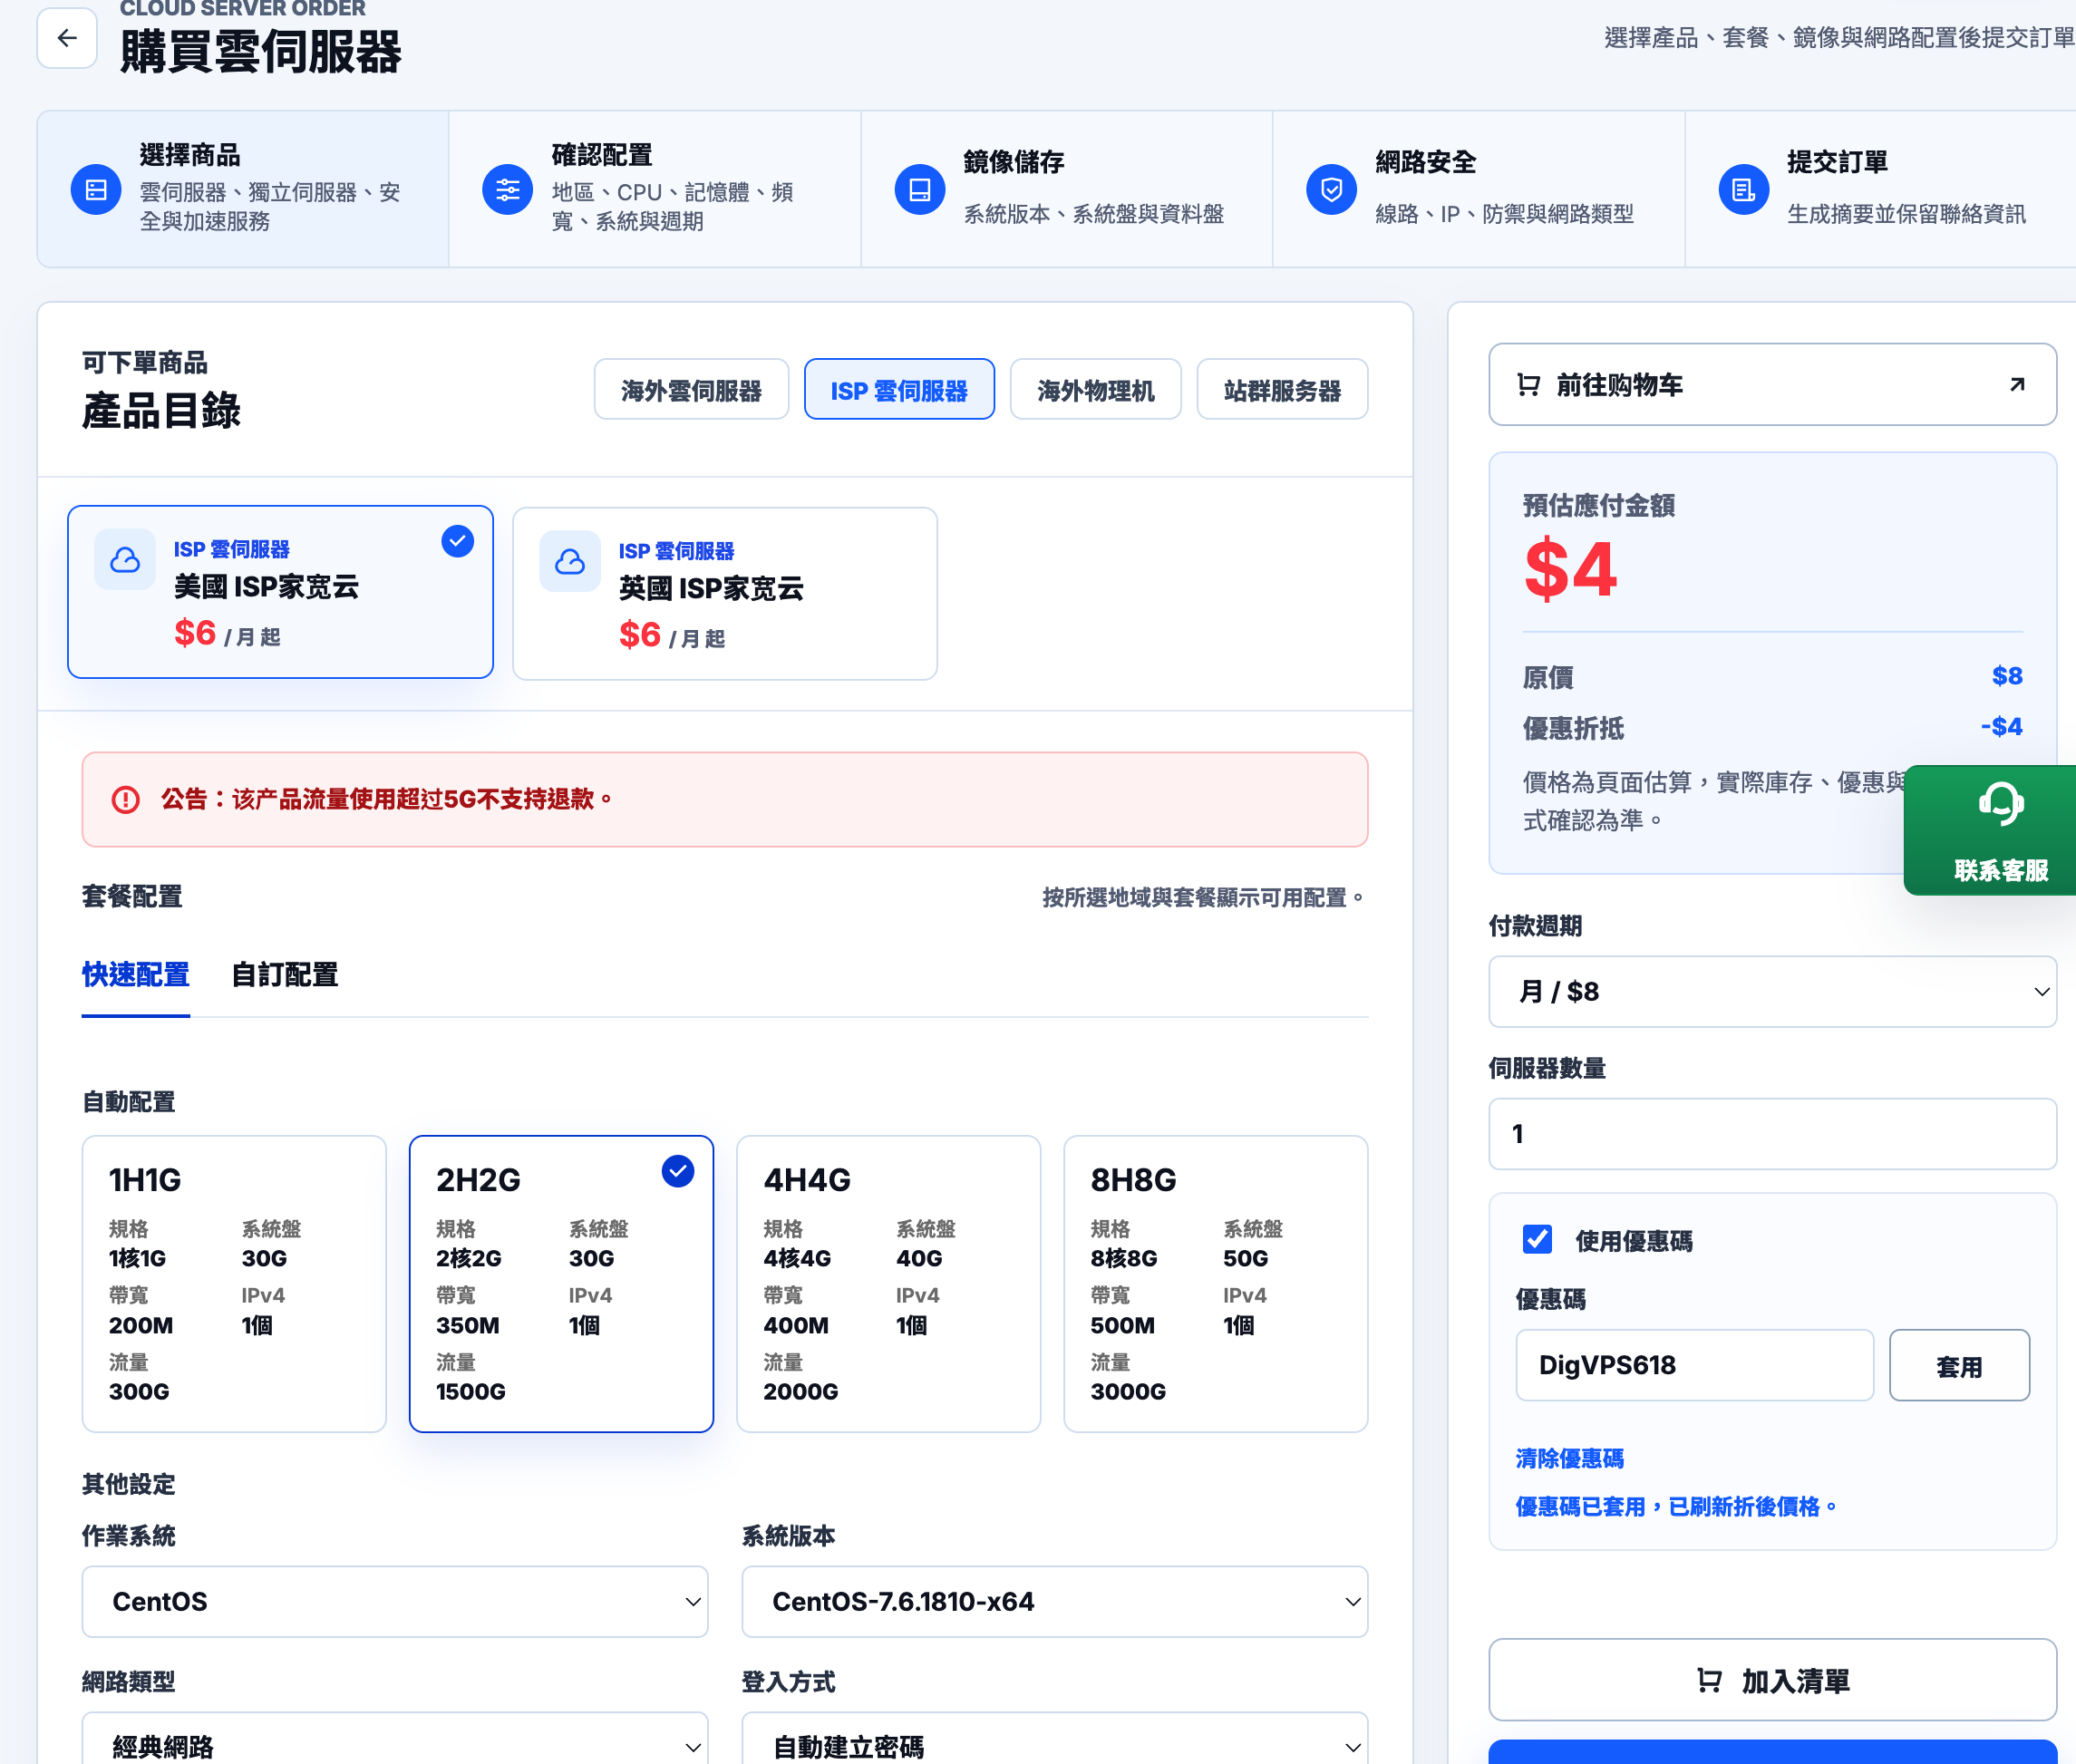Click the 鏡像儲存 step icon
2076x1764 pixels.
(x=920, y=189)
